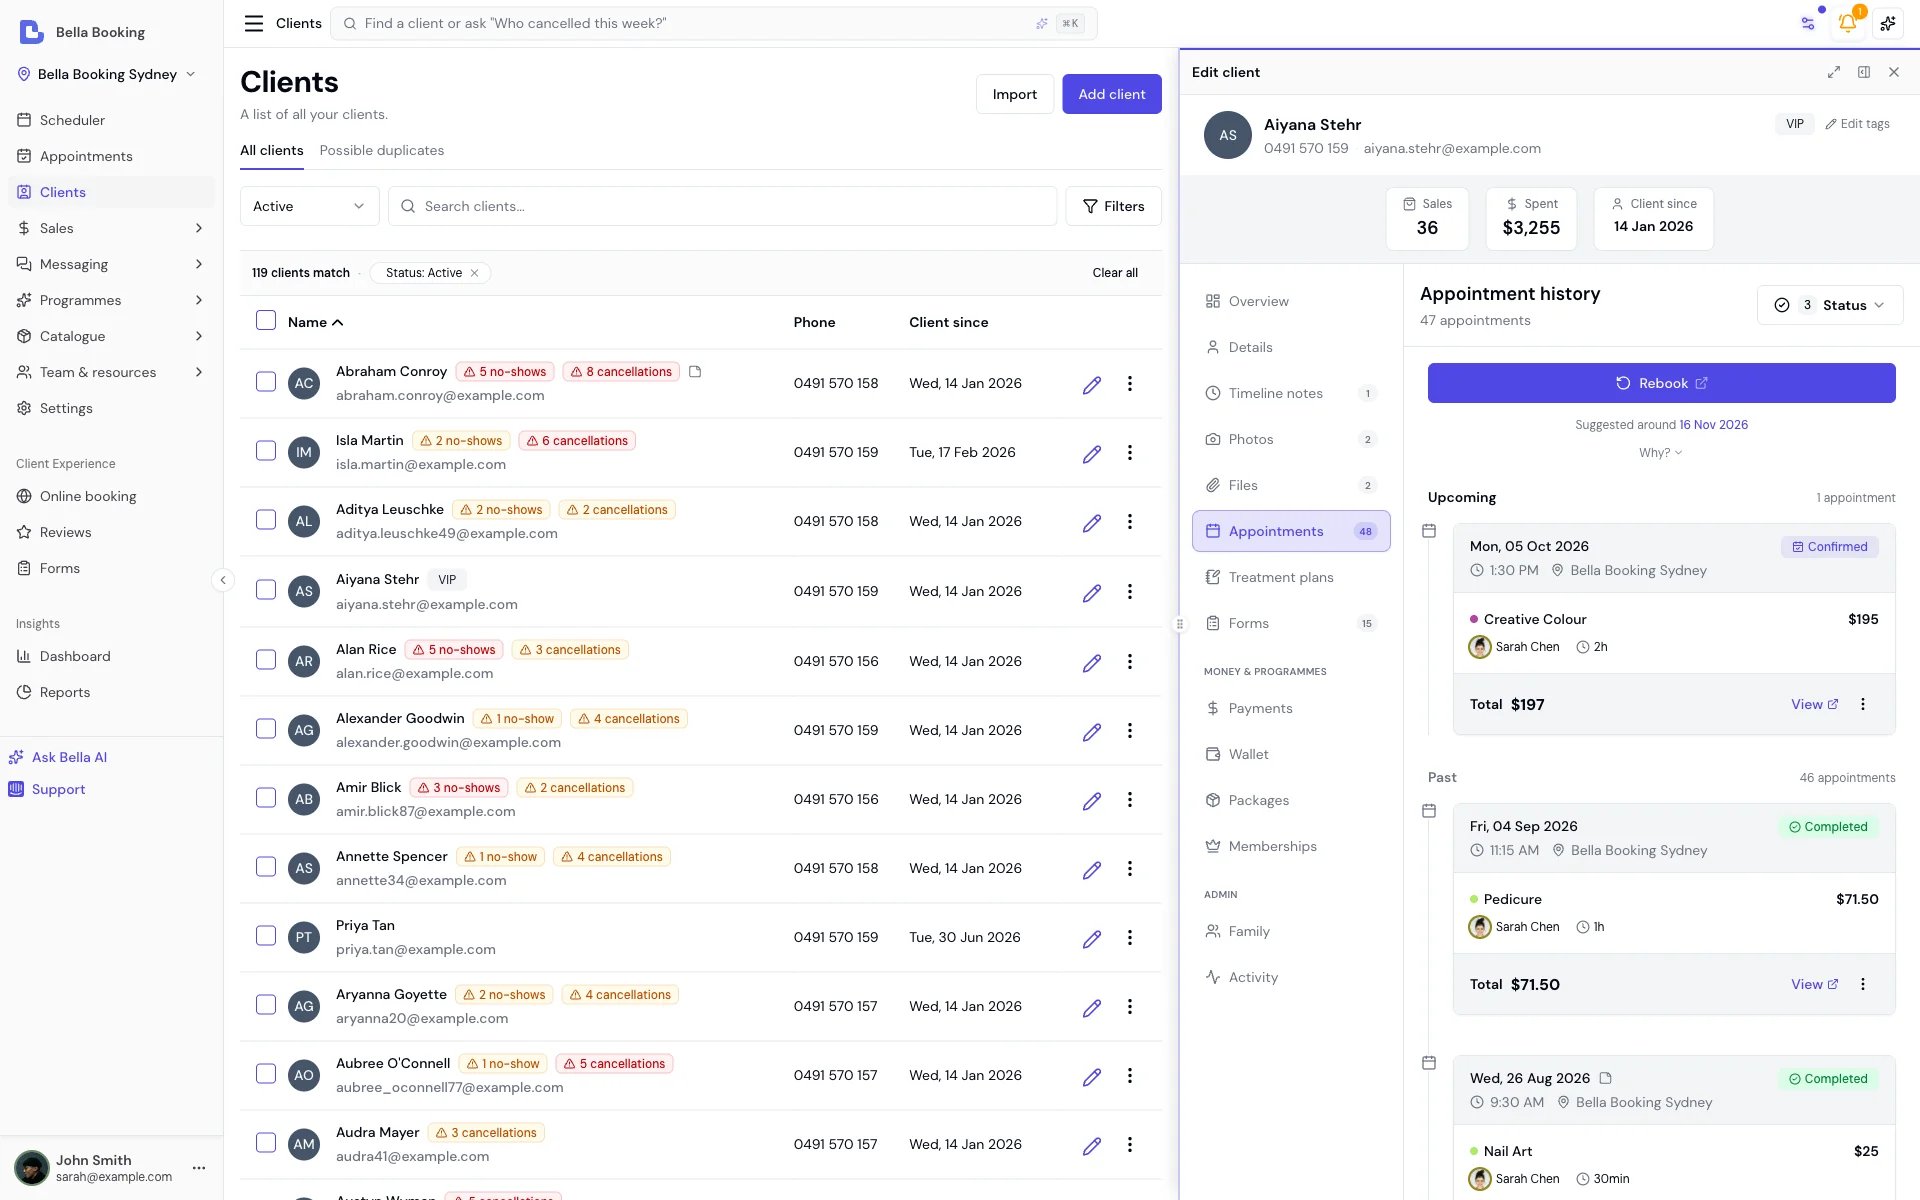Select the checkbox for Aubree O'Connell
This screenshot has height=1200, width=1920.
tap(266, 1074)
